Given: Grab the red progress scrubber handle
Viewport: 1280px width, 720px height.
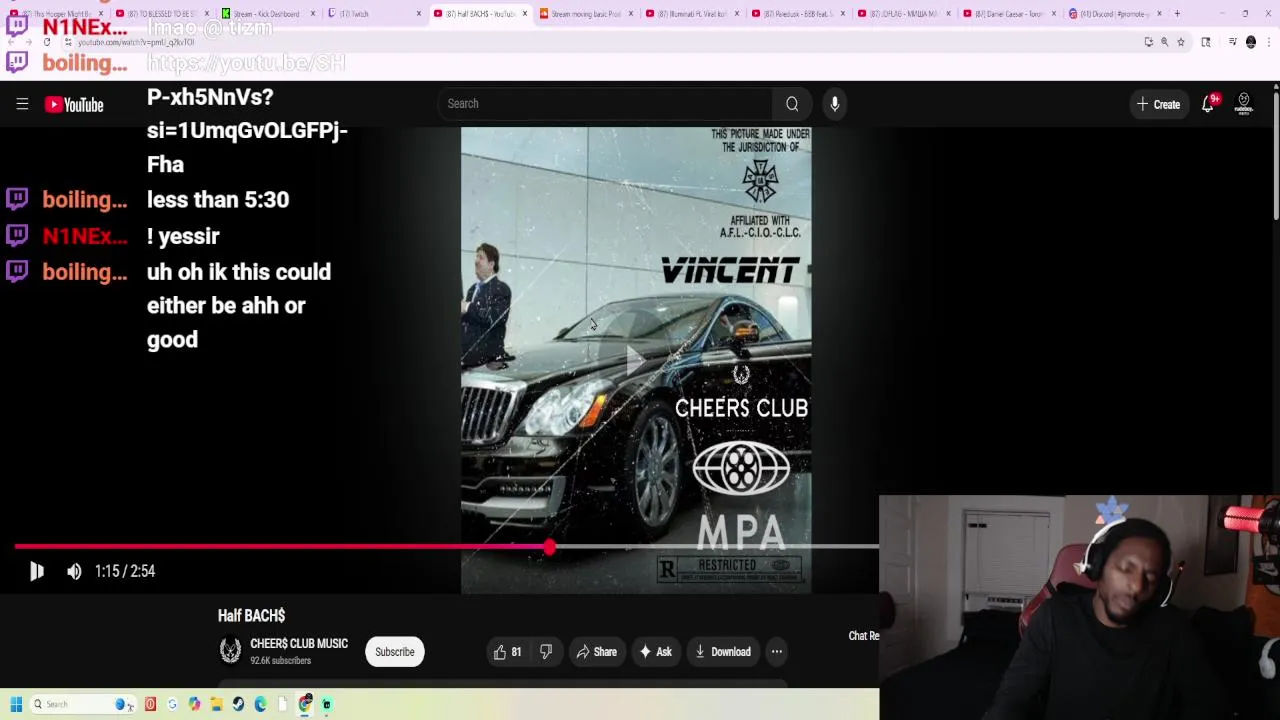Looking at the screenshot, I should click(549, 547).
